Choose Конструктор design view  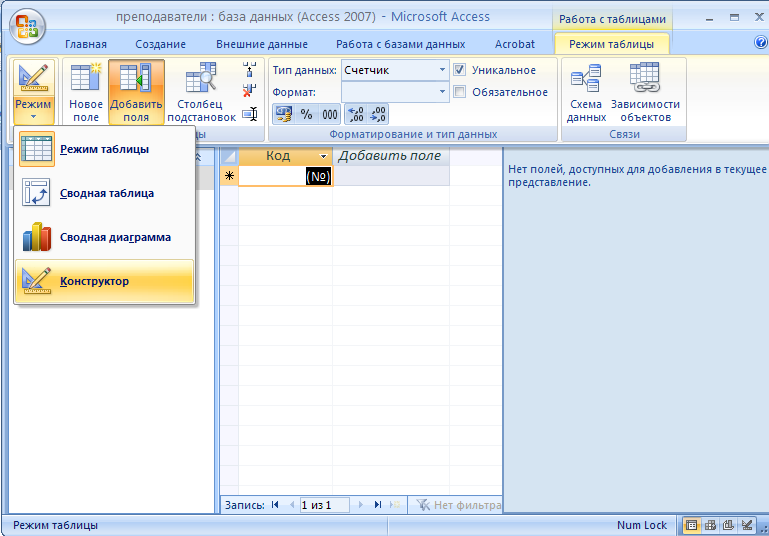(104, 281)
